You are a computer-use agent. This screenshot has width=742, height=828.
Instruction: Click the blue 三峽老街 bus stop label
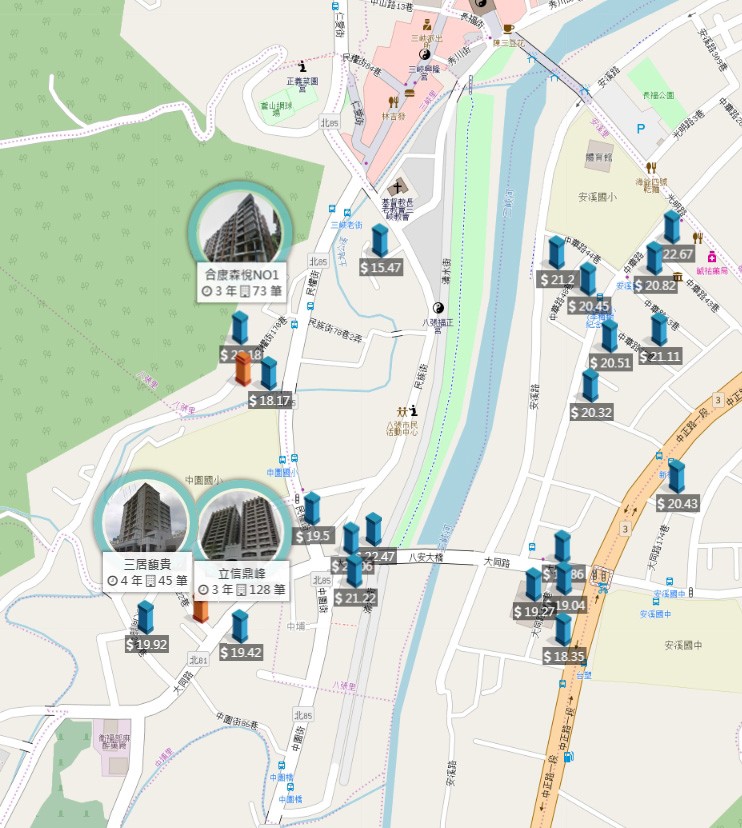point(346,225)
